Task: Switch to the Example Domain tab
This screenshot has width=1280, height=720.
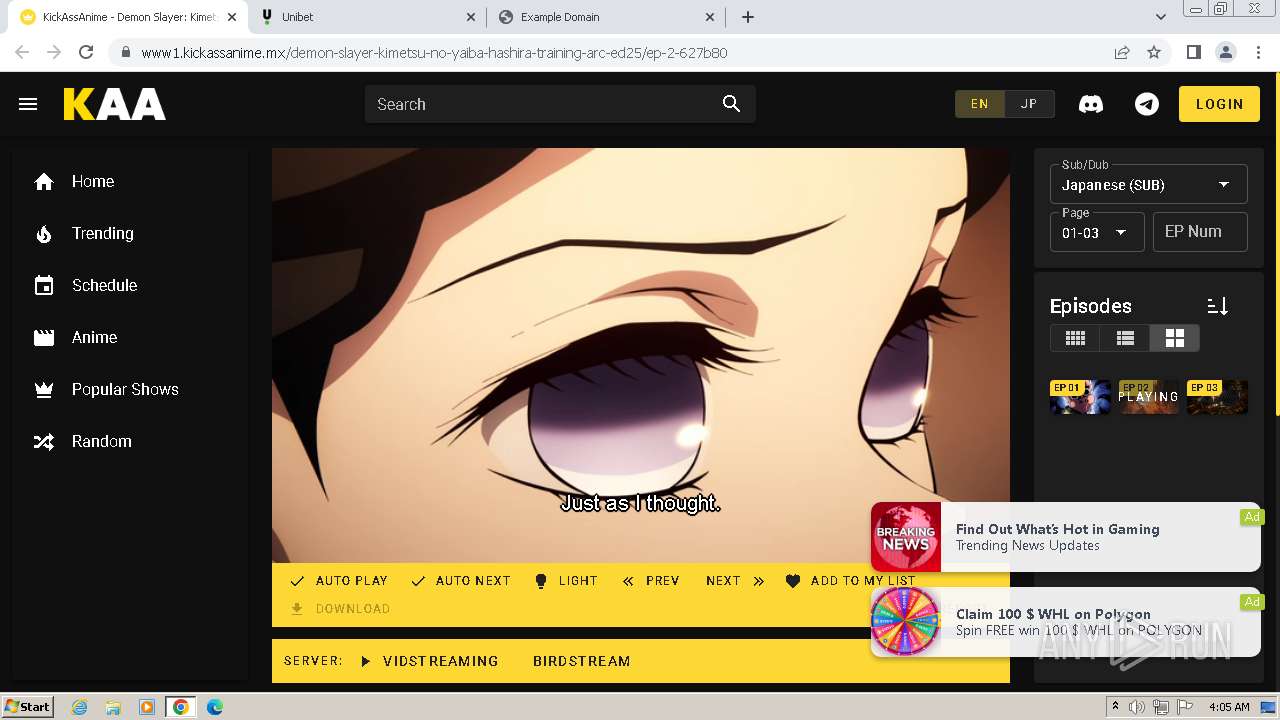Action: click(605, 17)
